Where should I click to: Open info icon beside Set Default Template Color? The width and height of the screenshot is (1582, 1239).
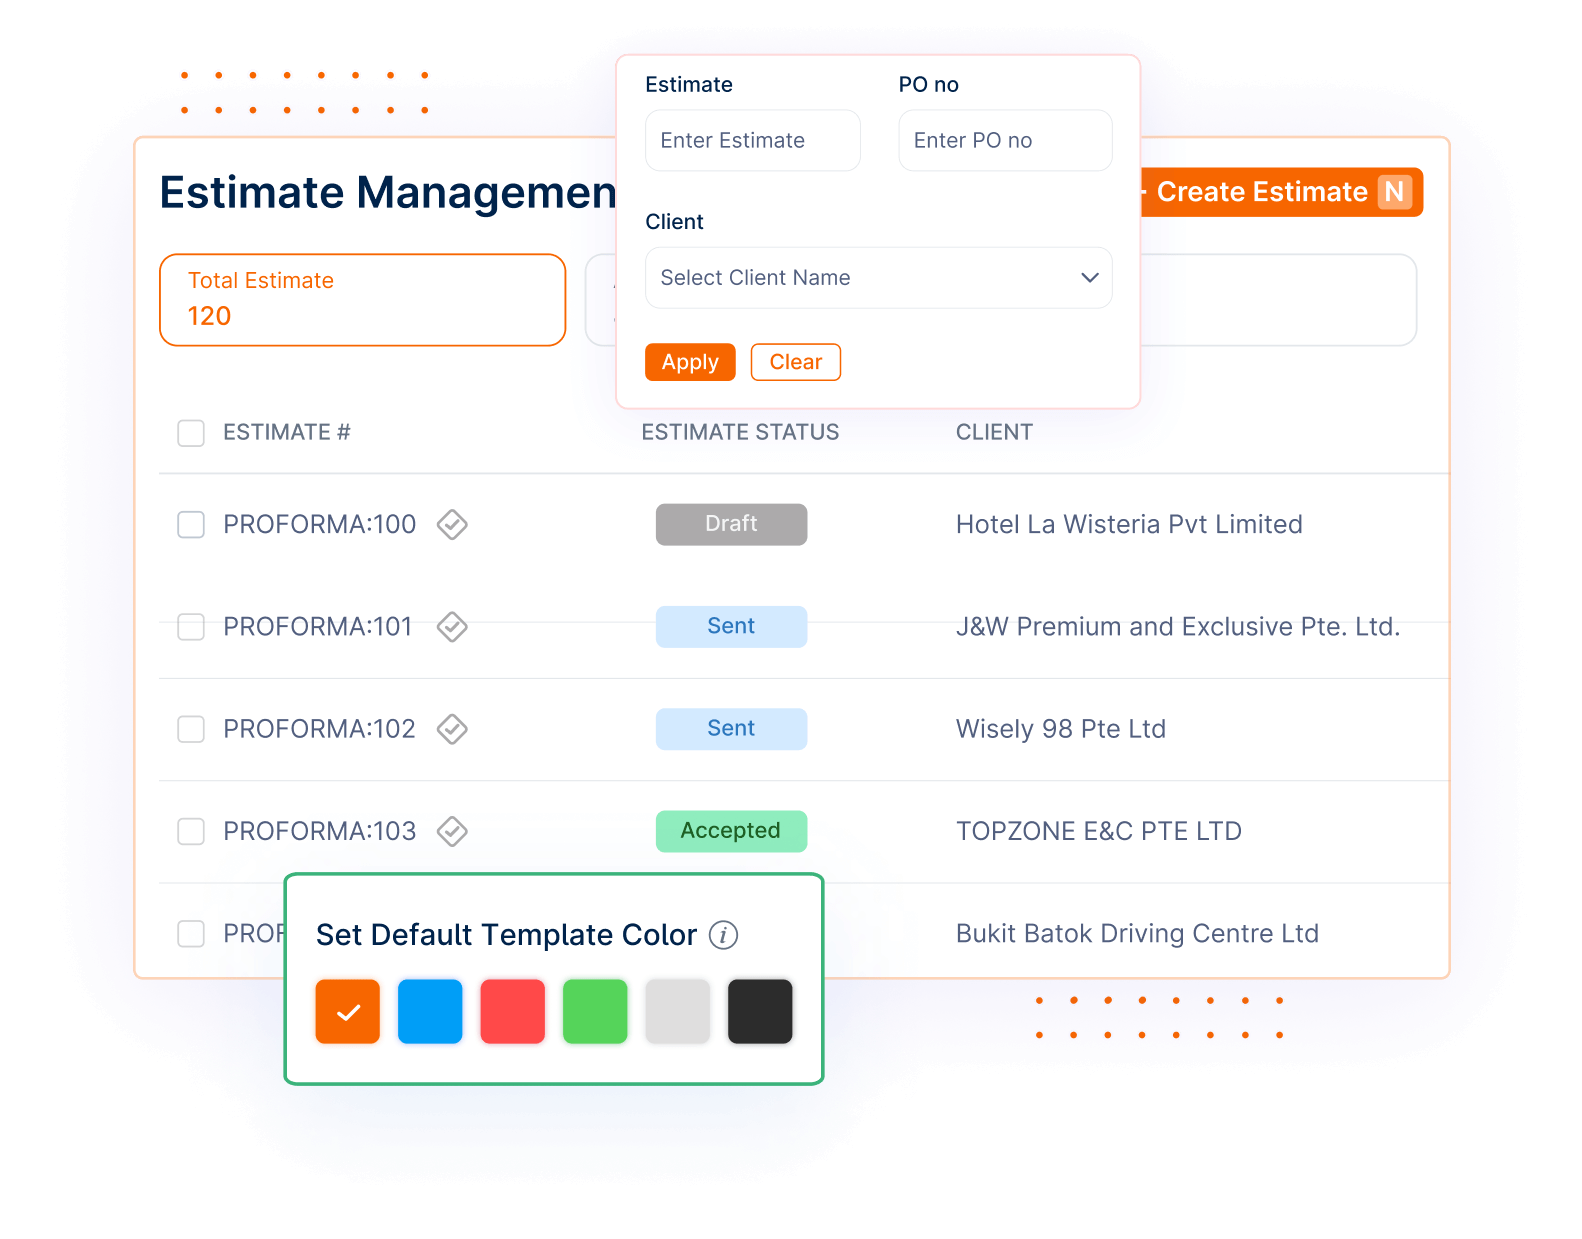723,935
